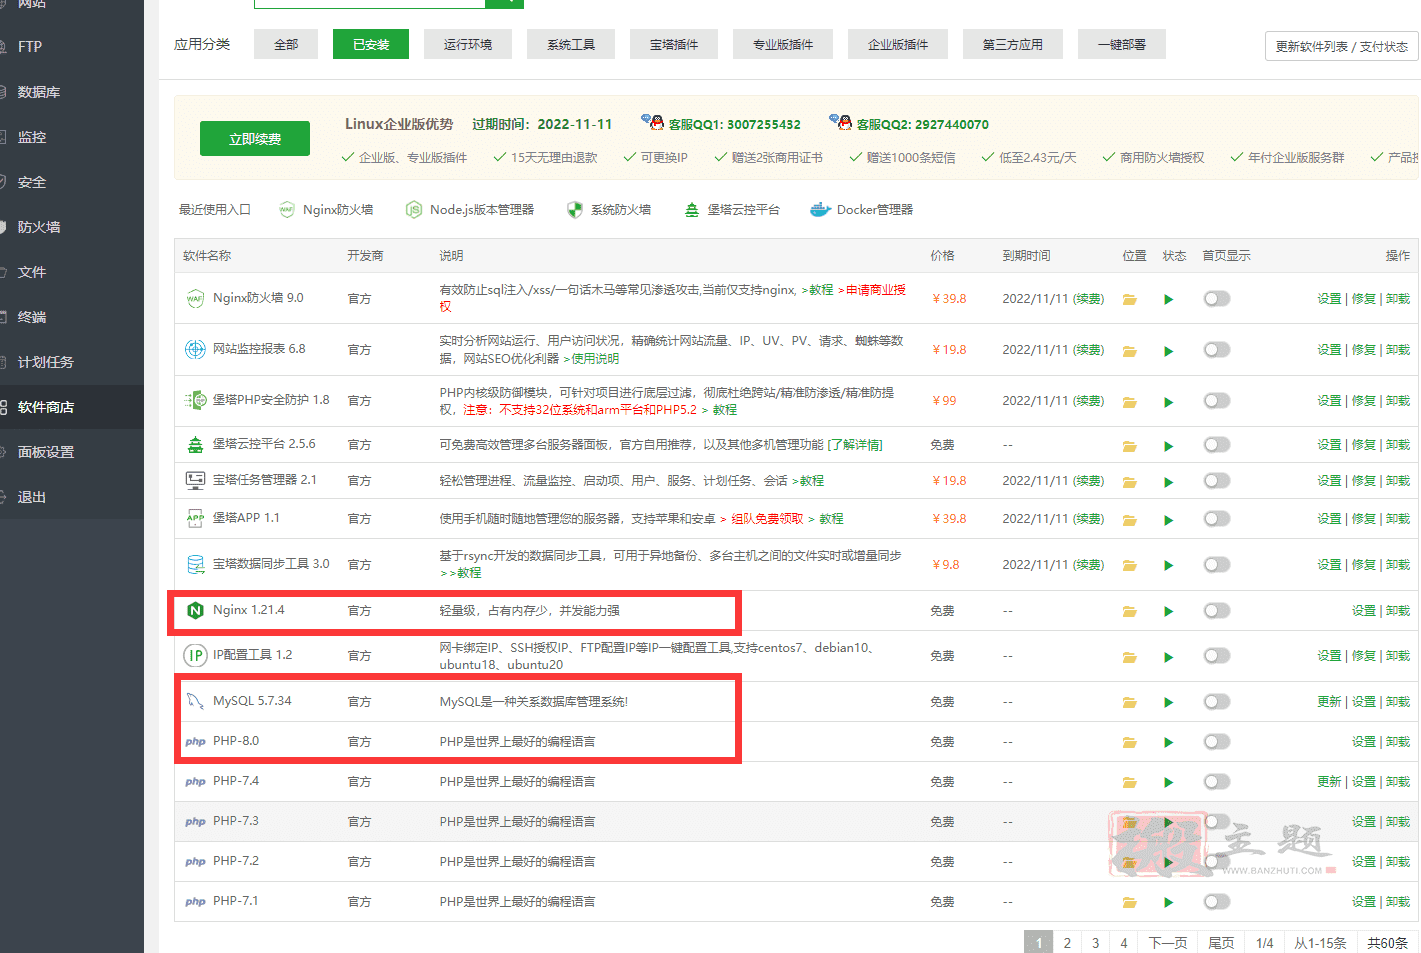Click green status arrow for Nginx防火墙 9.0

[1168, 300]
